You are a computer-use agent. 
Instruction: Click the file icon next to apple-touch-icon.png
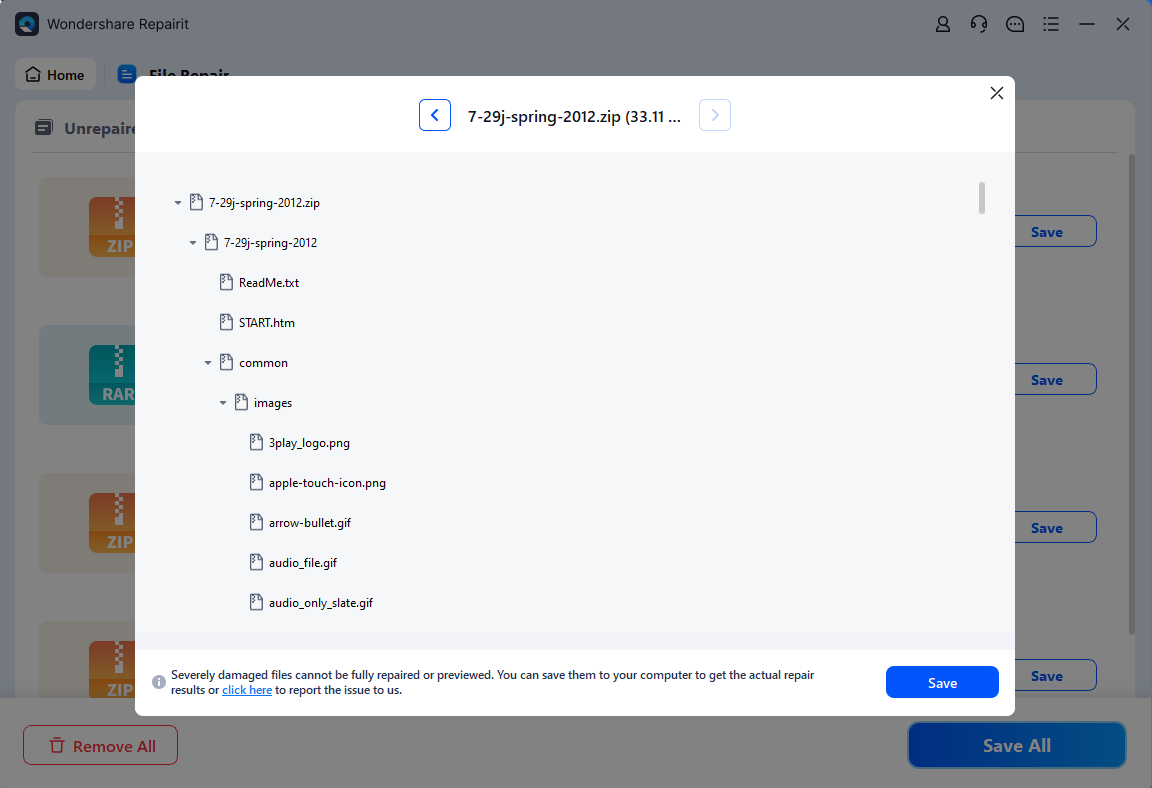(256, 482)
